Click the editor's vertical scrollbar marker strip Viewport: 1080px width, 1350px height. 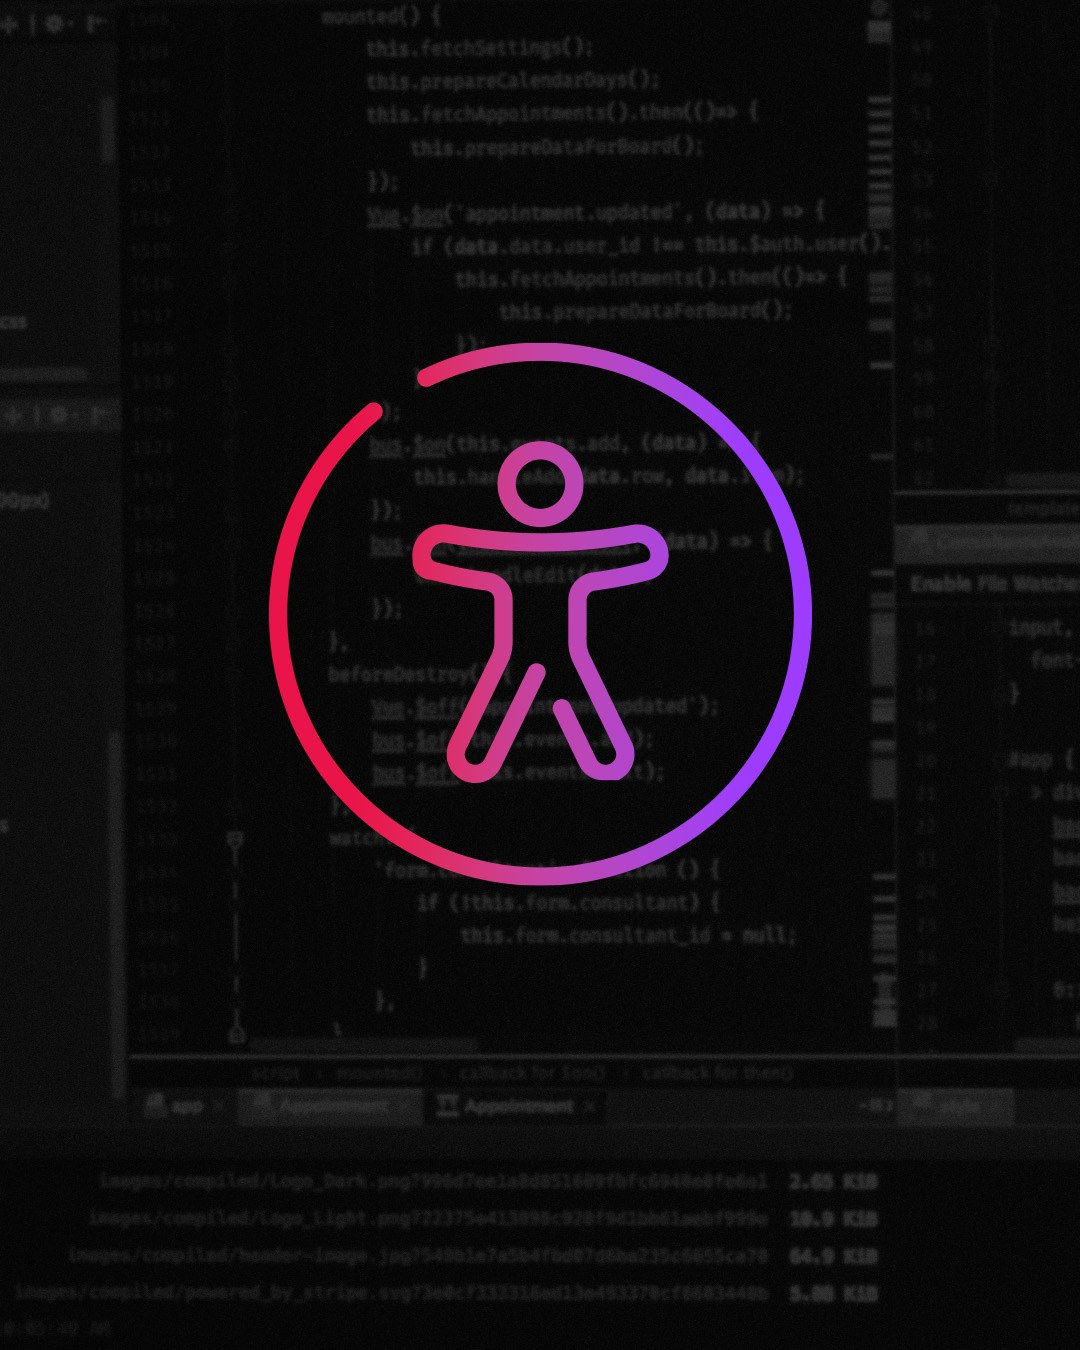880,300
